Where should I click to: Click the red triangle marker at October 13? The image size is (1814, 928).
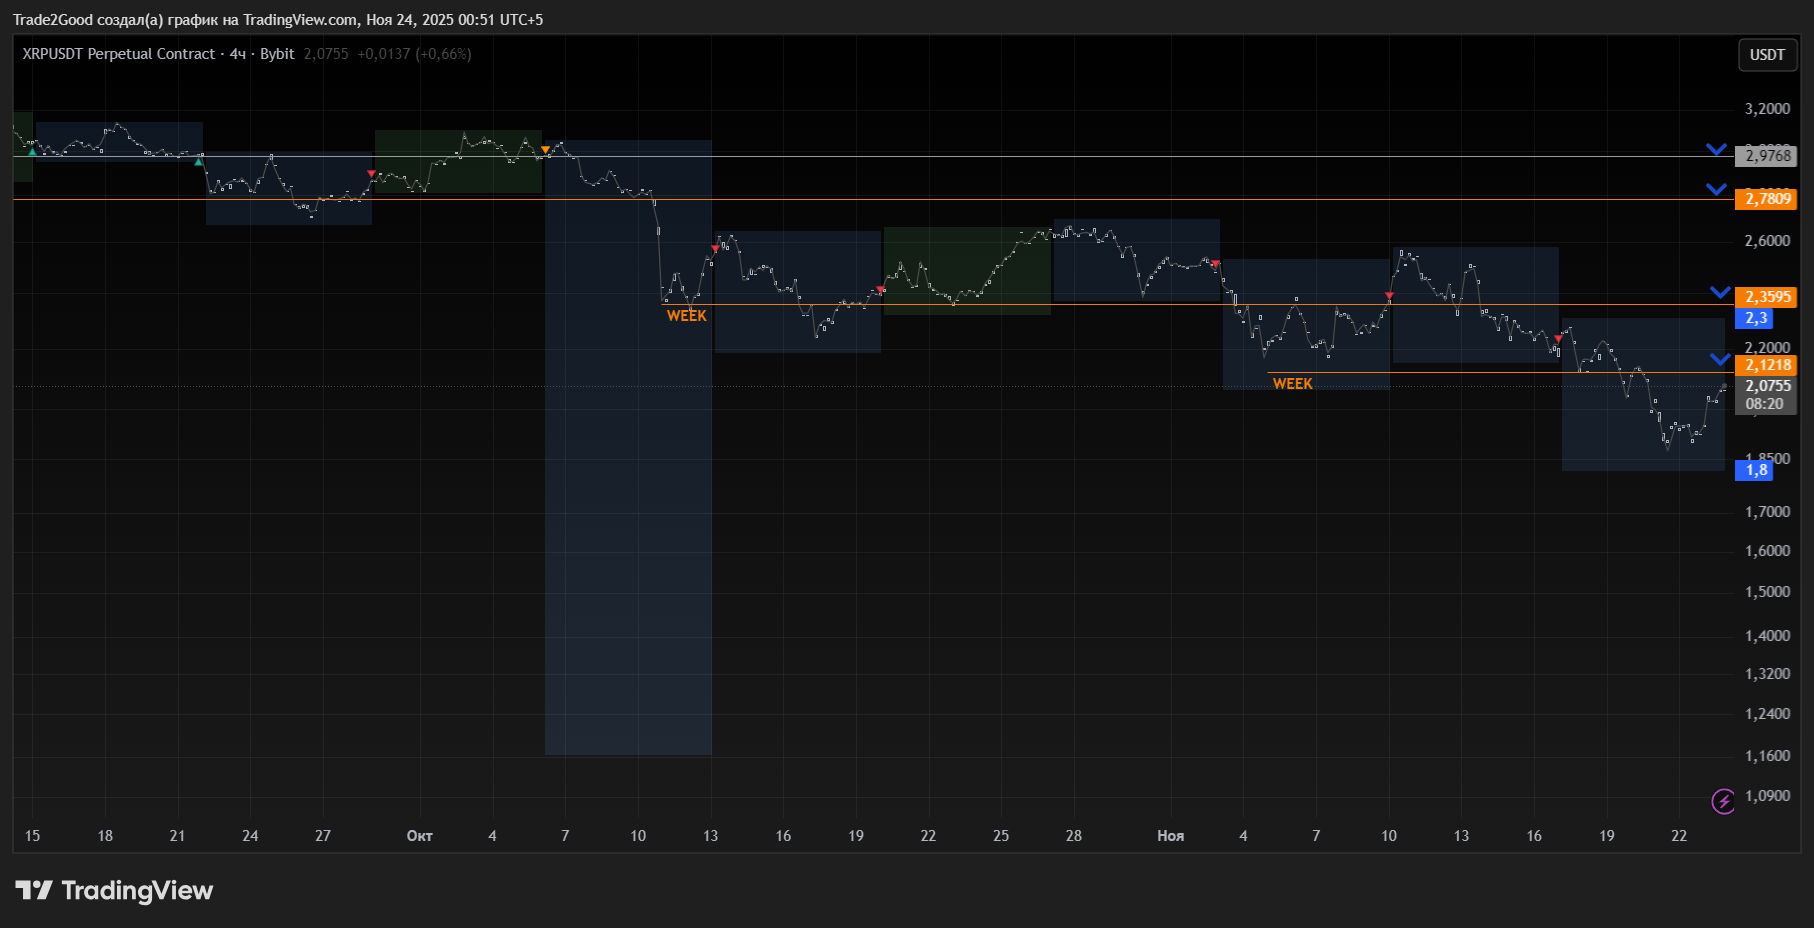click(715, 248)
